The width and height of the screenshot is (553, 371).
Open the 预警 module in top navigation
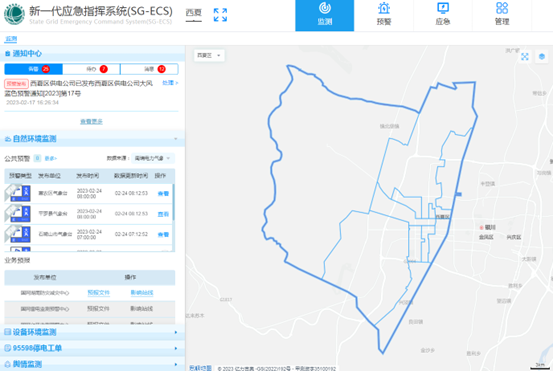(x=384, y=16)
